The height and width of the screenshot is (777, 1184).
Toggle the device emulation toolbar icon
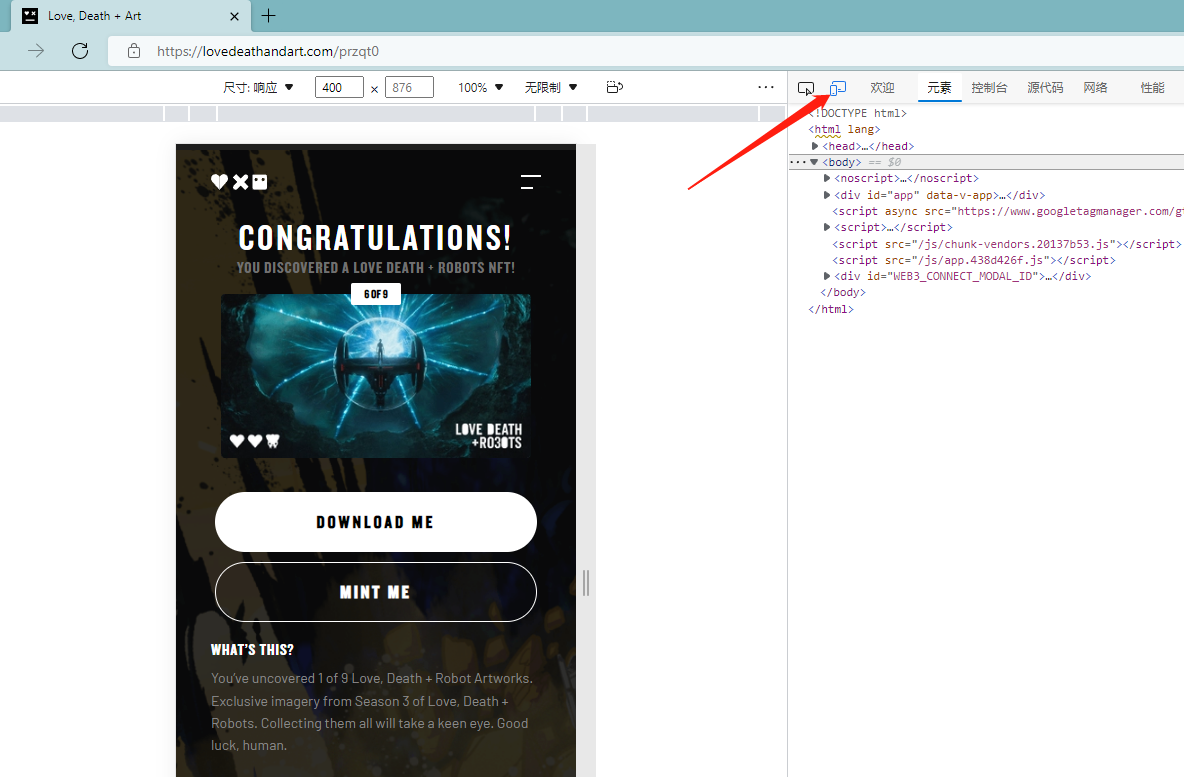(x=837, y=88)
